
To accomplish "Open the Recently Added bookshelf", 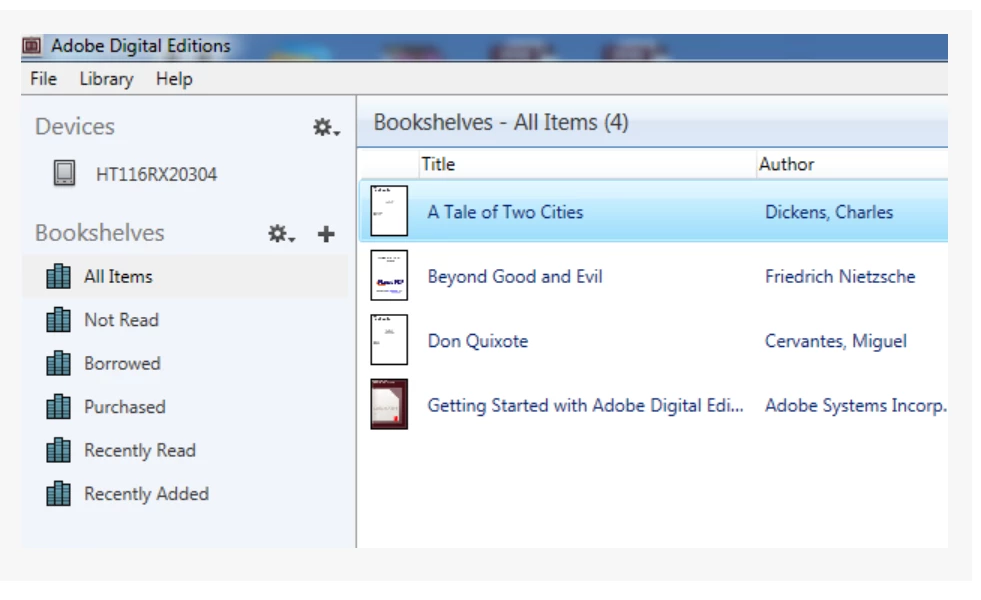I will point(146,494).
